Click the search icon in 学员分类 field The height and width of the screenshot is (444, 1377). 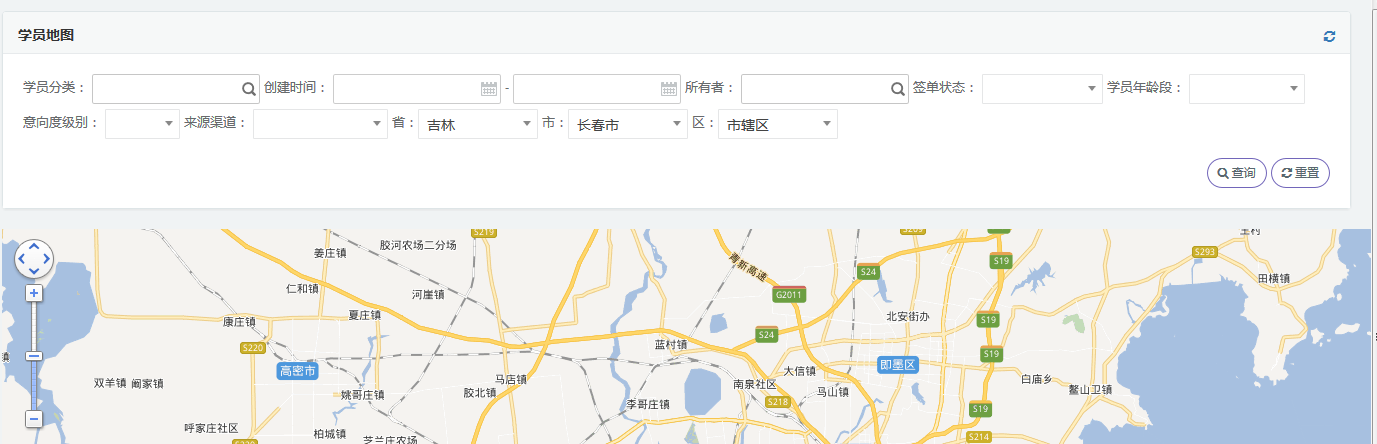click(x=249, y=88)
